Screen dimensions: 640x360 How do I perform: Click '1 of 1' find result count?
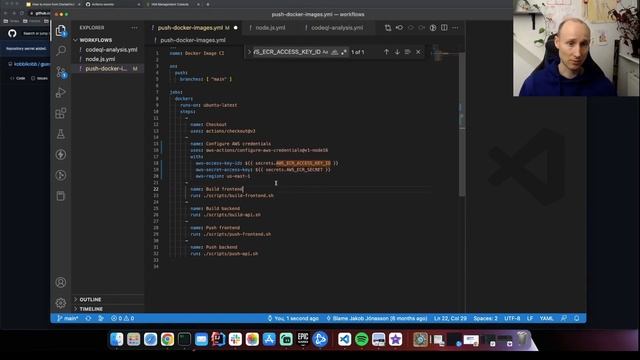point(358,52)
